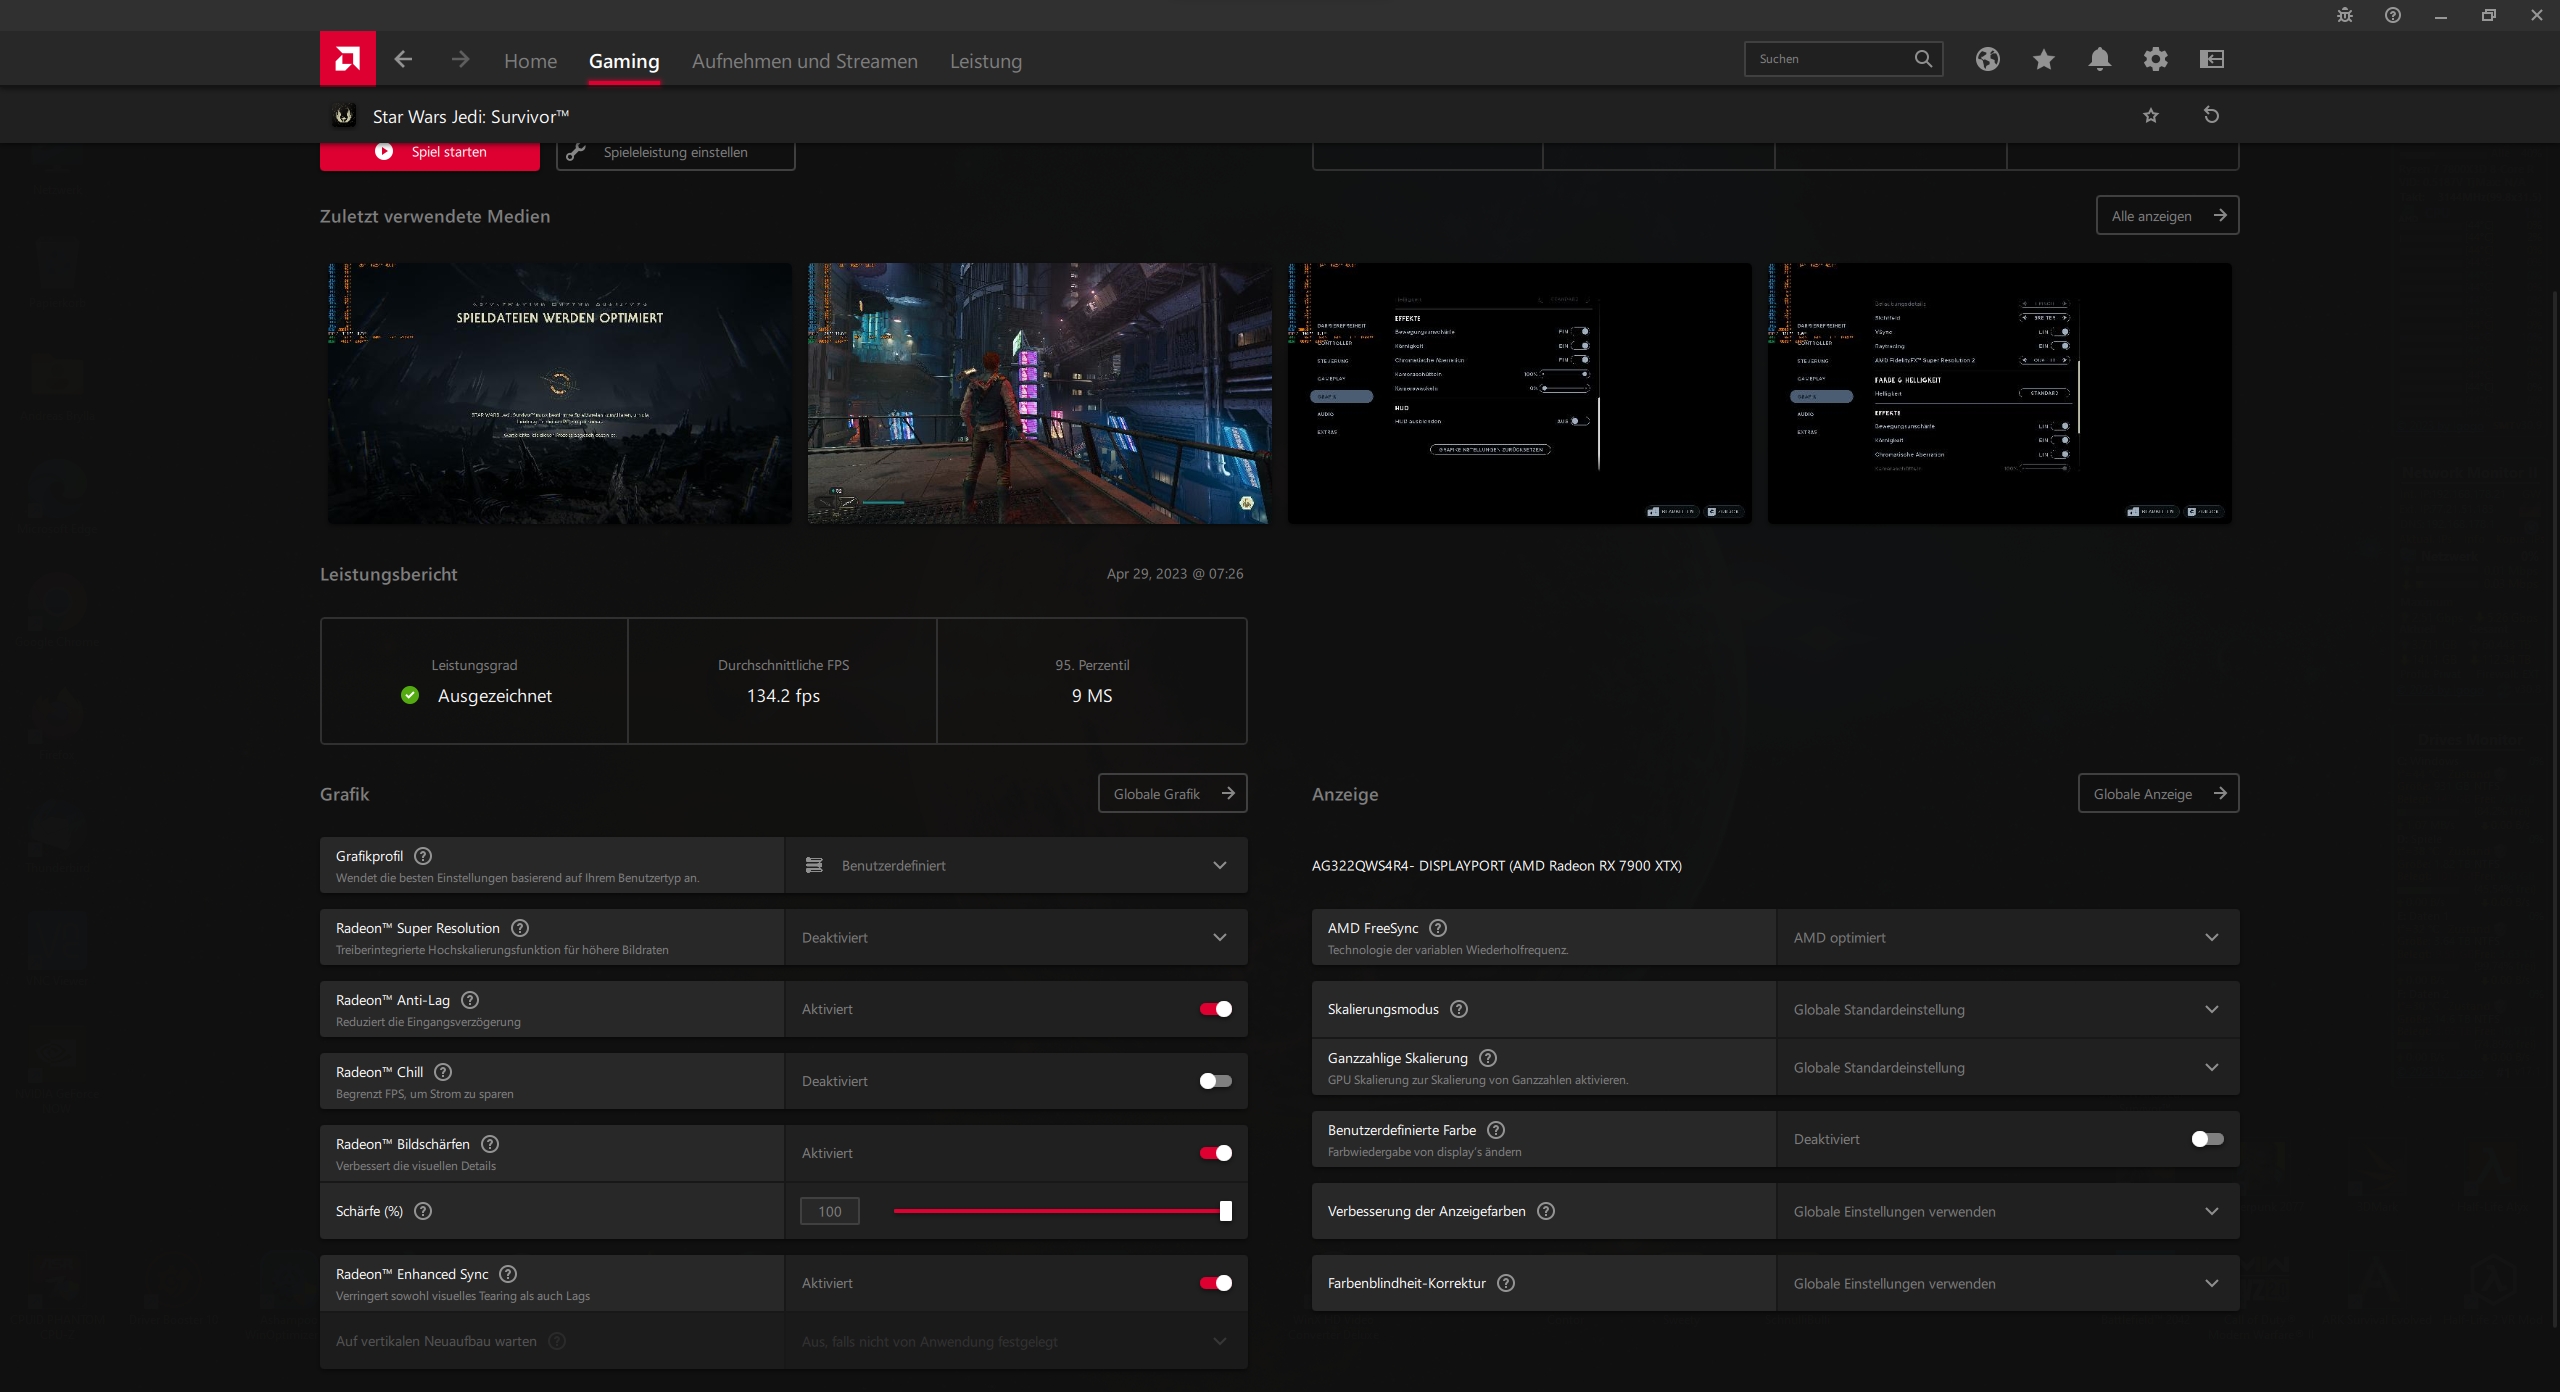Image resolution: width=2560 pixels, height=1392 pixels.
Task: Disable Radeon Anti-Lag toggle
Action: (x=1215, y=1009)
